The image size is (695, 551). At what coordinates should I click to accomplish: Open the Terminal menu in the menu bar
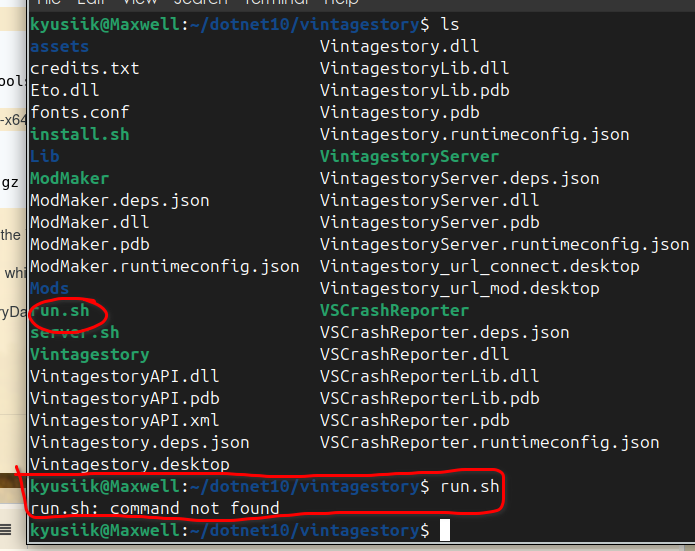(277, 3)
